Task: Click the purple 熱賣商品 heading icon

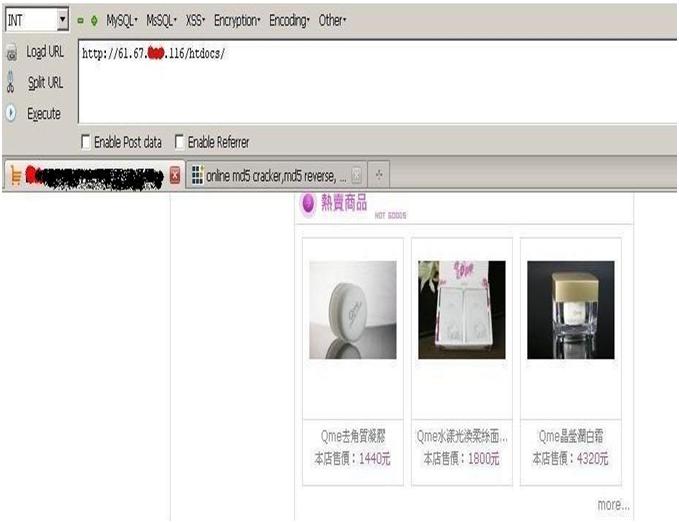Action: click(308, 204)
